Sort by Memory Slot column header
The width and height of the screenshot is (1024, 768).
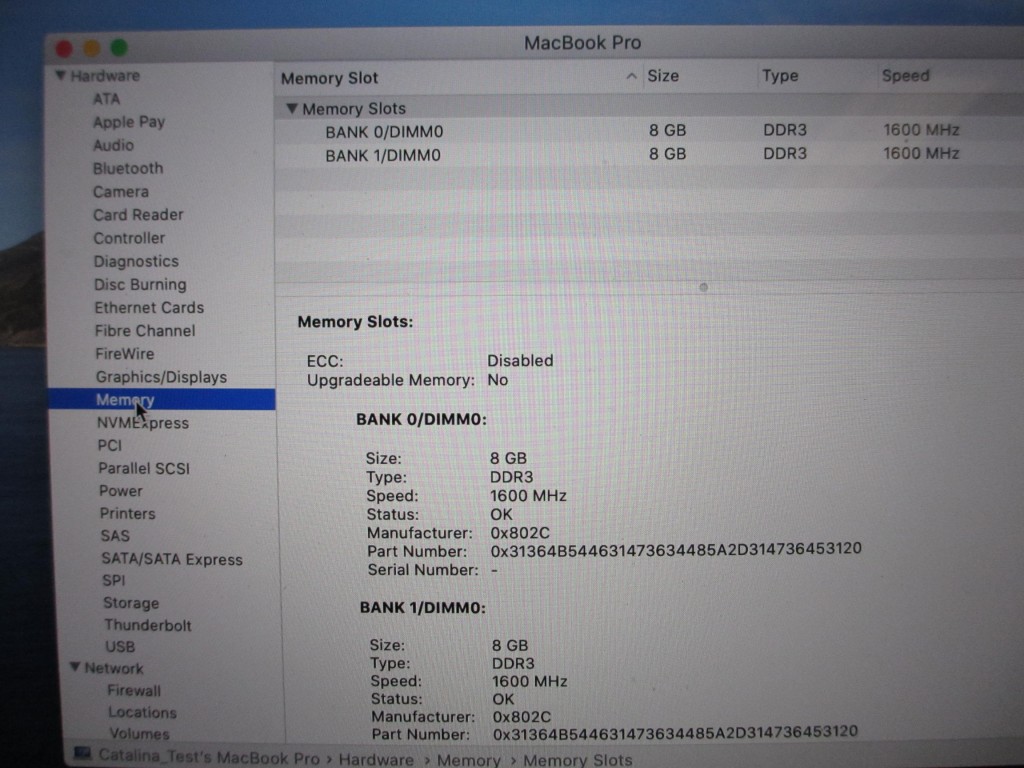point(329,78)
